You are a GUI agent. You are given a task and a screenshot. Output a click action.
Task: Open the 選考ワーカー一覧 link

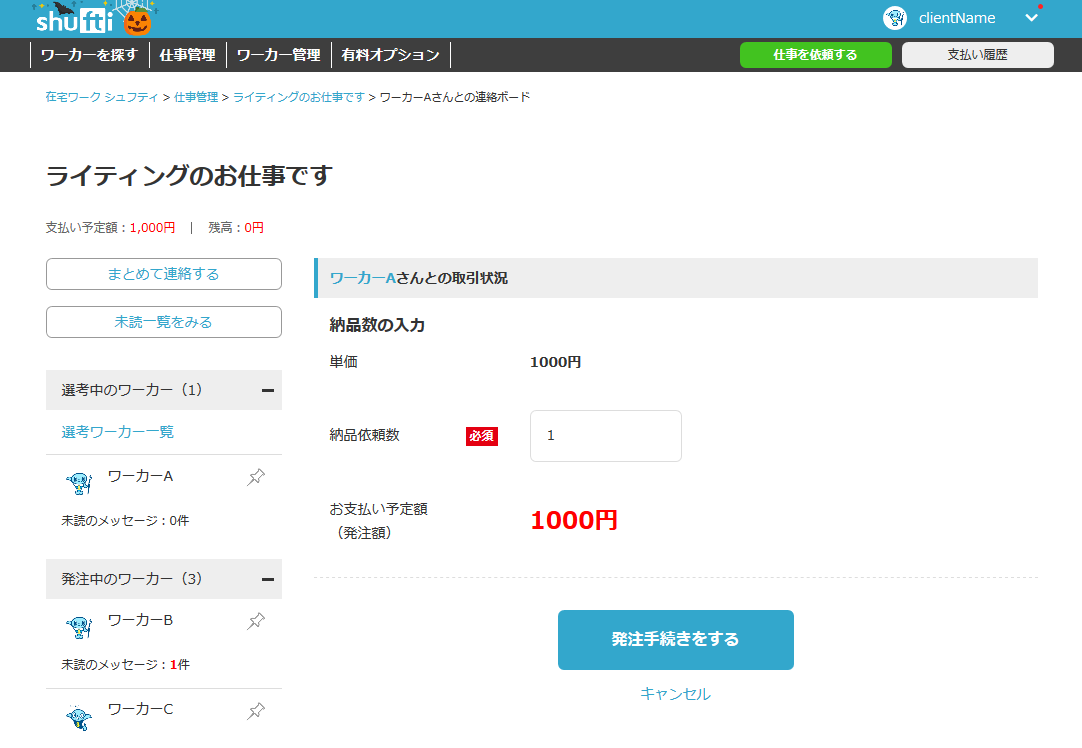point(117,432)
